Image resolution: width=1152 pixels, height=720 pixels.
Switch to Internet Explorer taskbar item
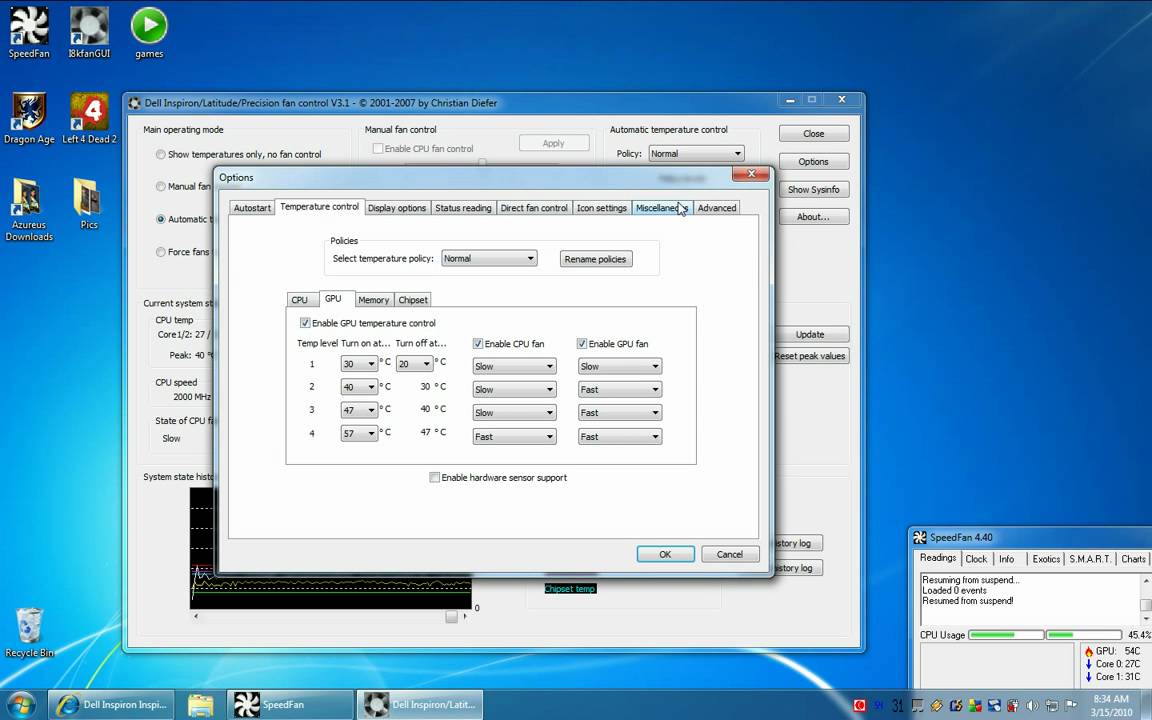click(112, 704)
